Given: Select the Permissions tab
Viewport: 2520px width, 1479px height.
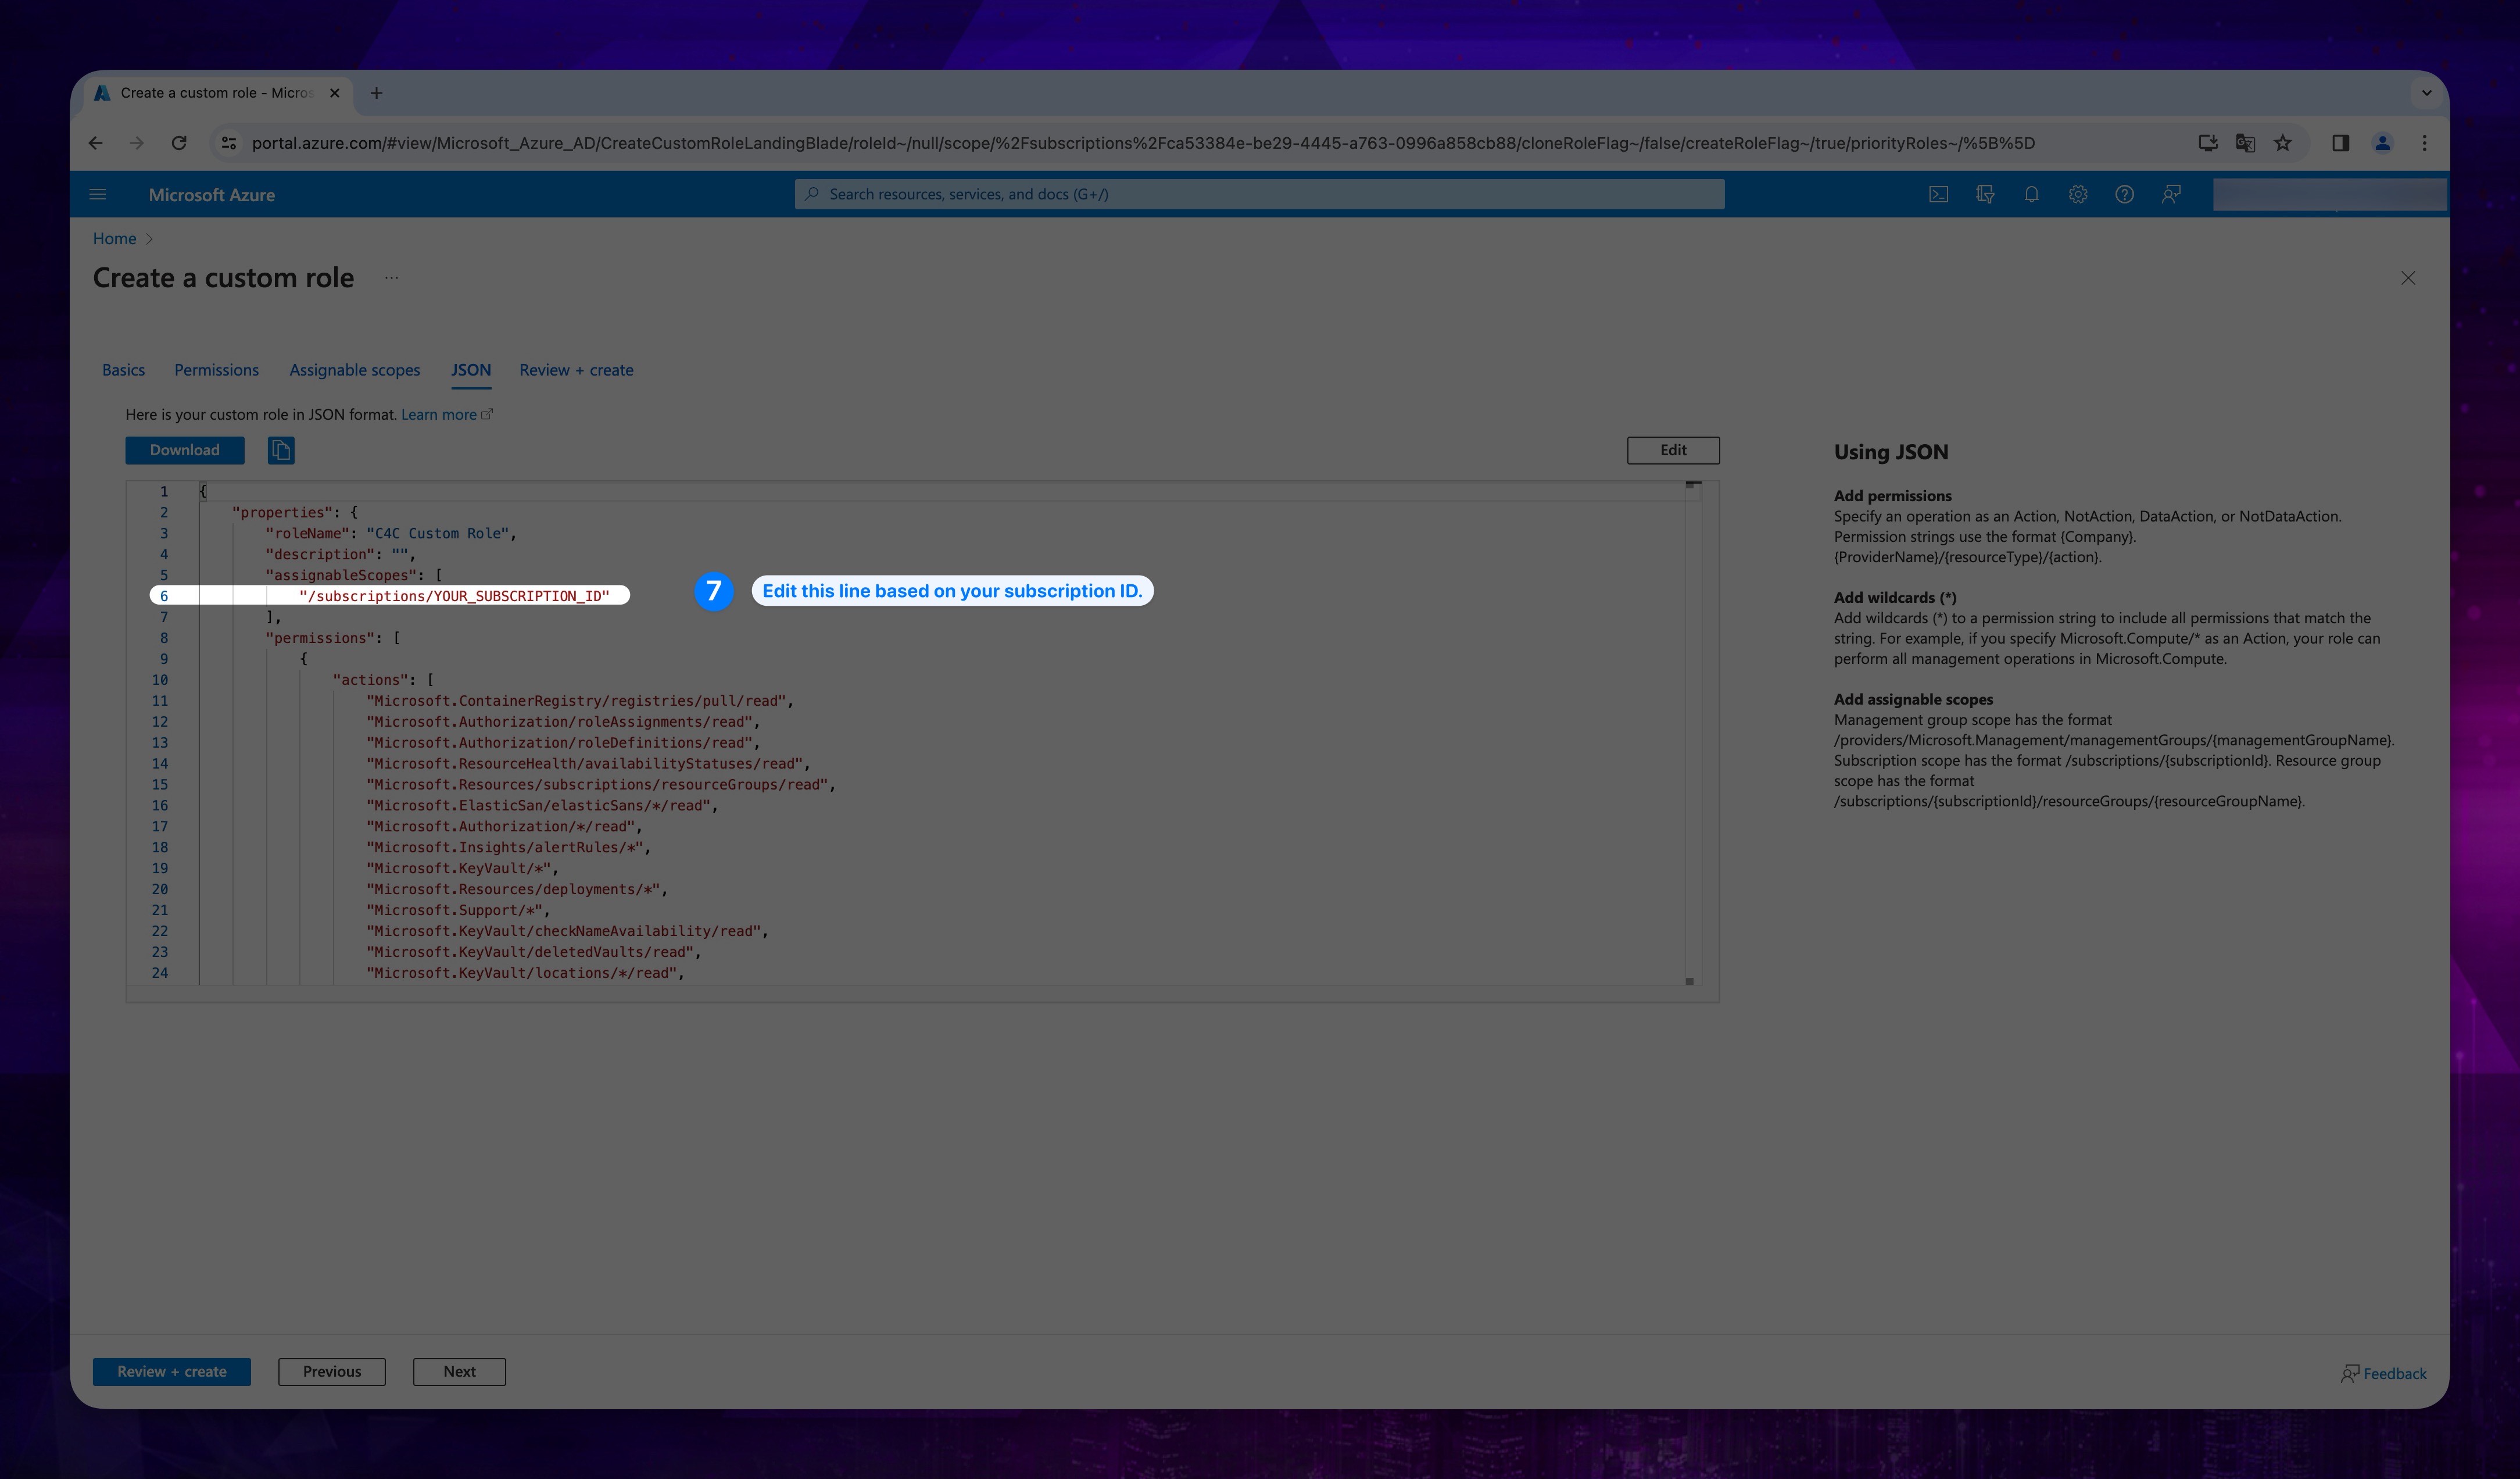Looking at the screenshot, I should point(214,370).
